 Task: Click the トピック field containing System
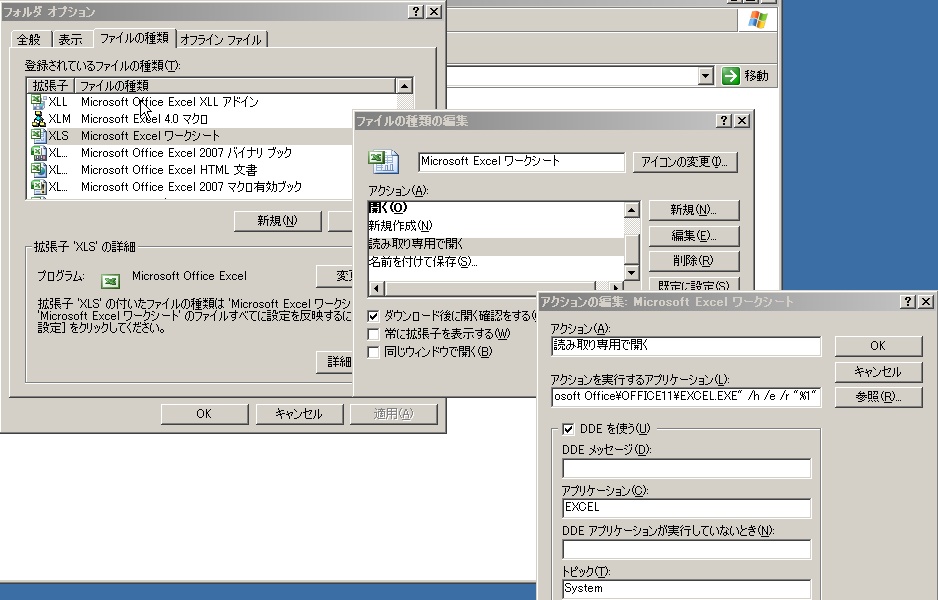pos(687,589)
